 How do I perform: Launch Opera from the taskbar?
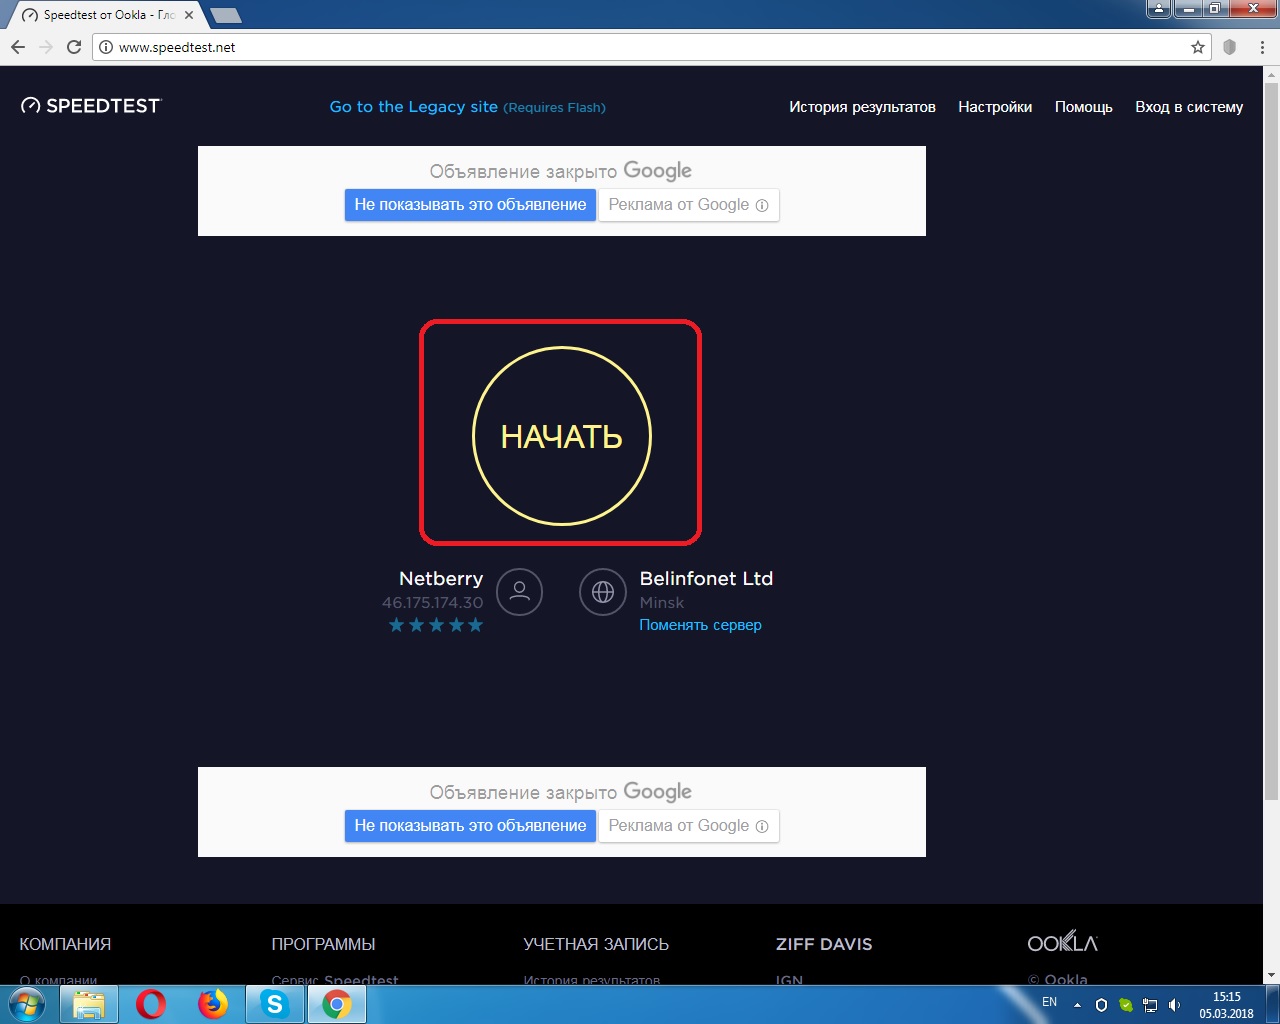151,1004
